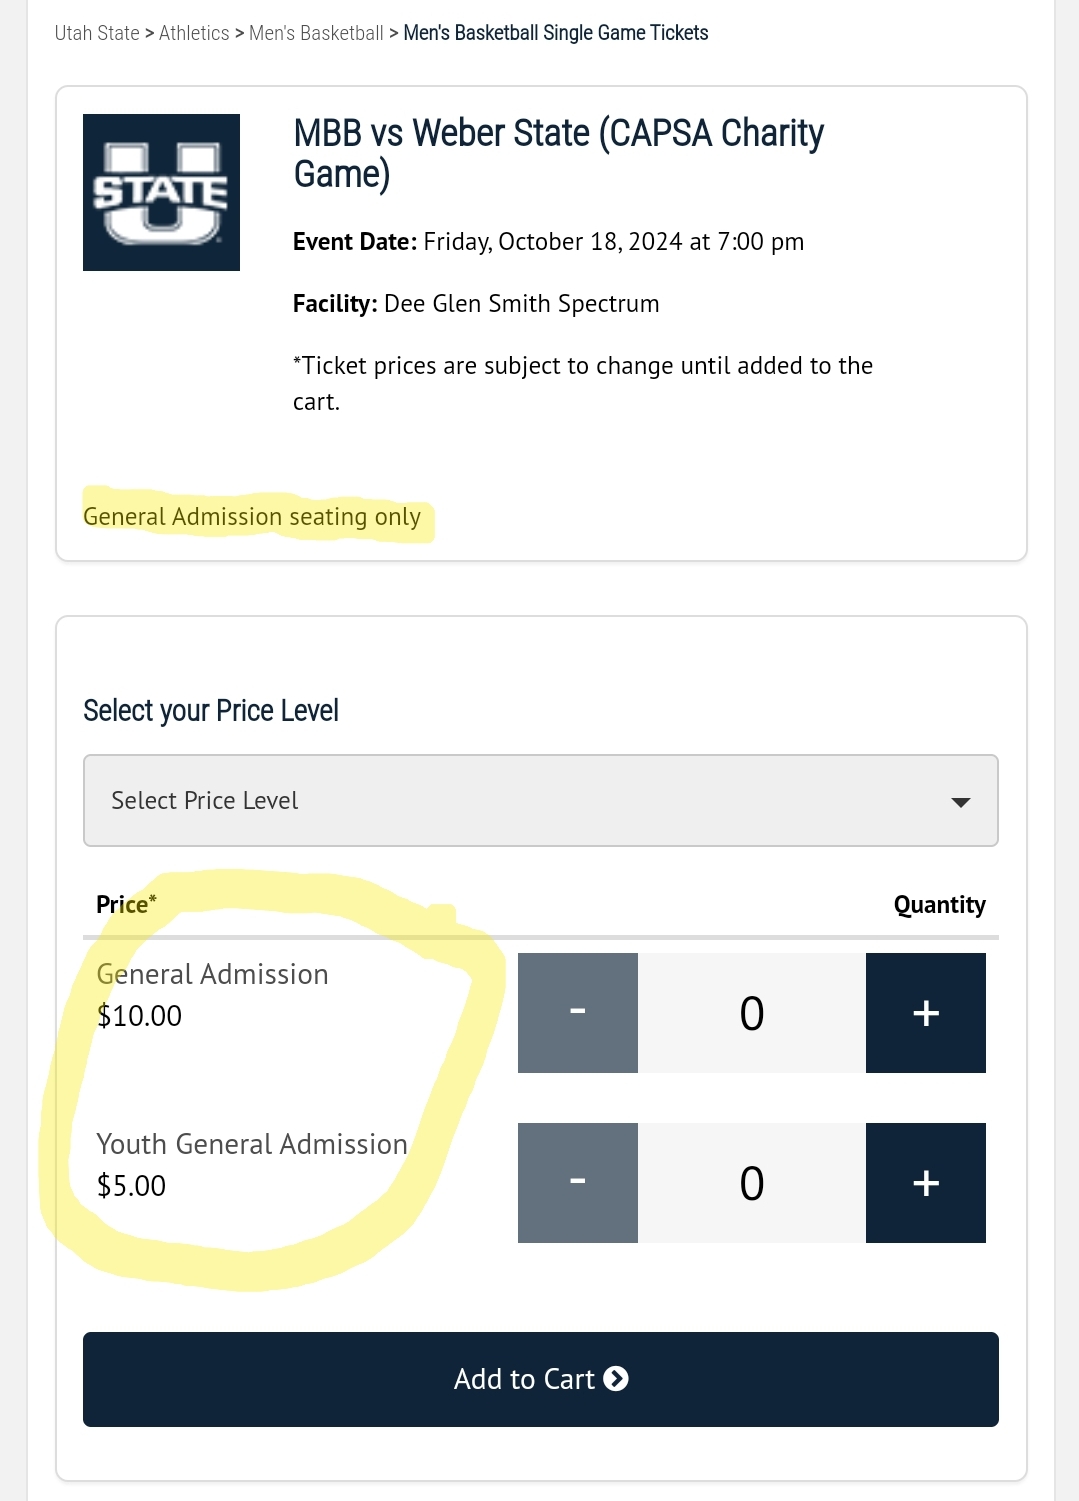The height and width of the screenshot is (1501, 1079).
Task: Click the Utah State logo image
Action: click(161, 192)
